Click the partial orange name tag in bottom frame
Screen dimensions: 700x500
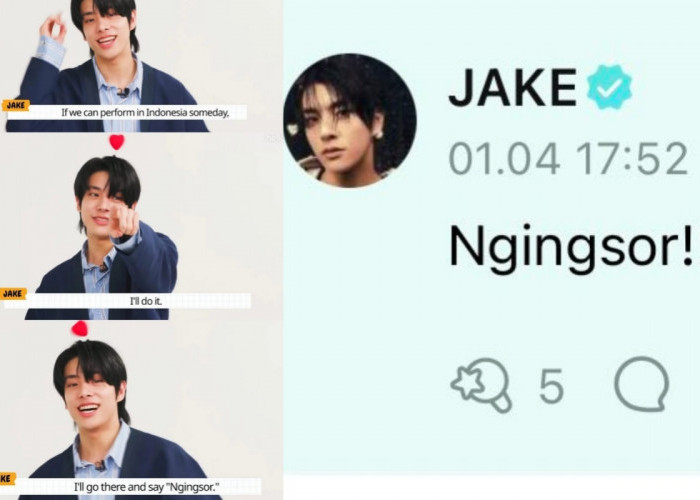pyautogui.click(x=8, y=479)
